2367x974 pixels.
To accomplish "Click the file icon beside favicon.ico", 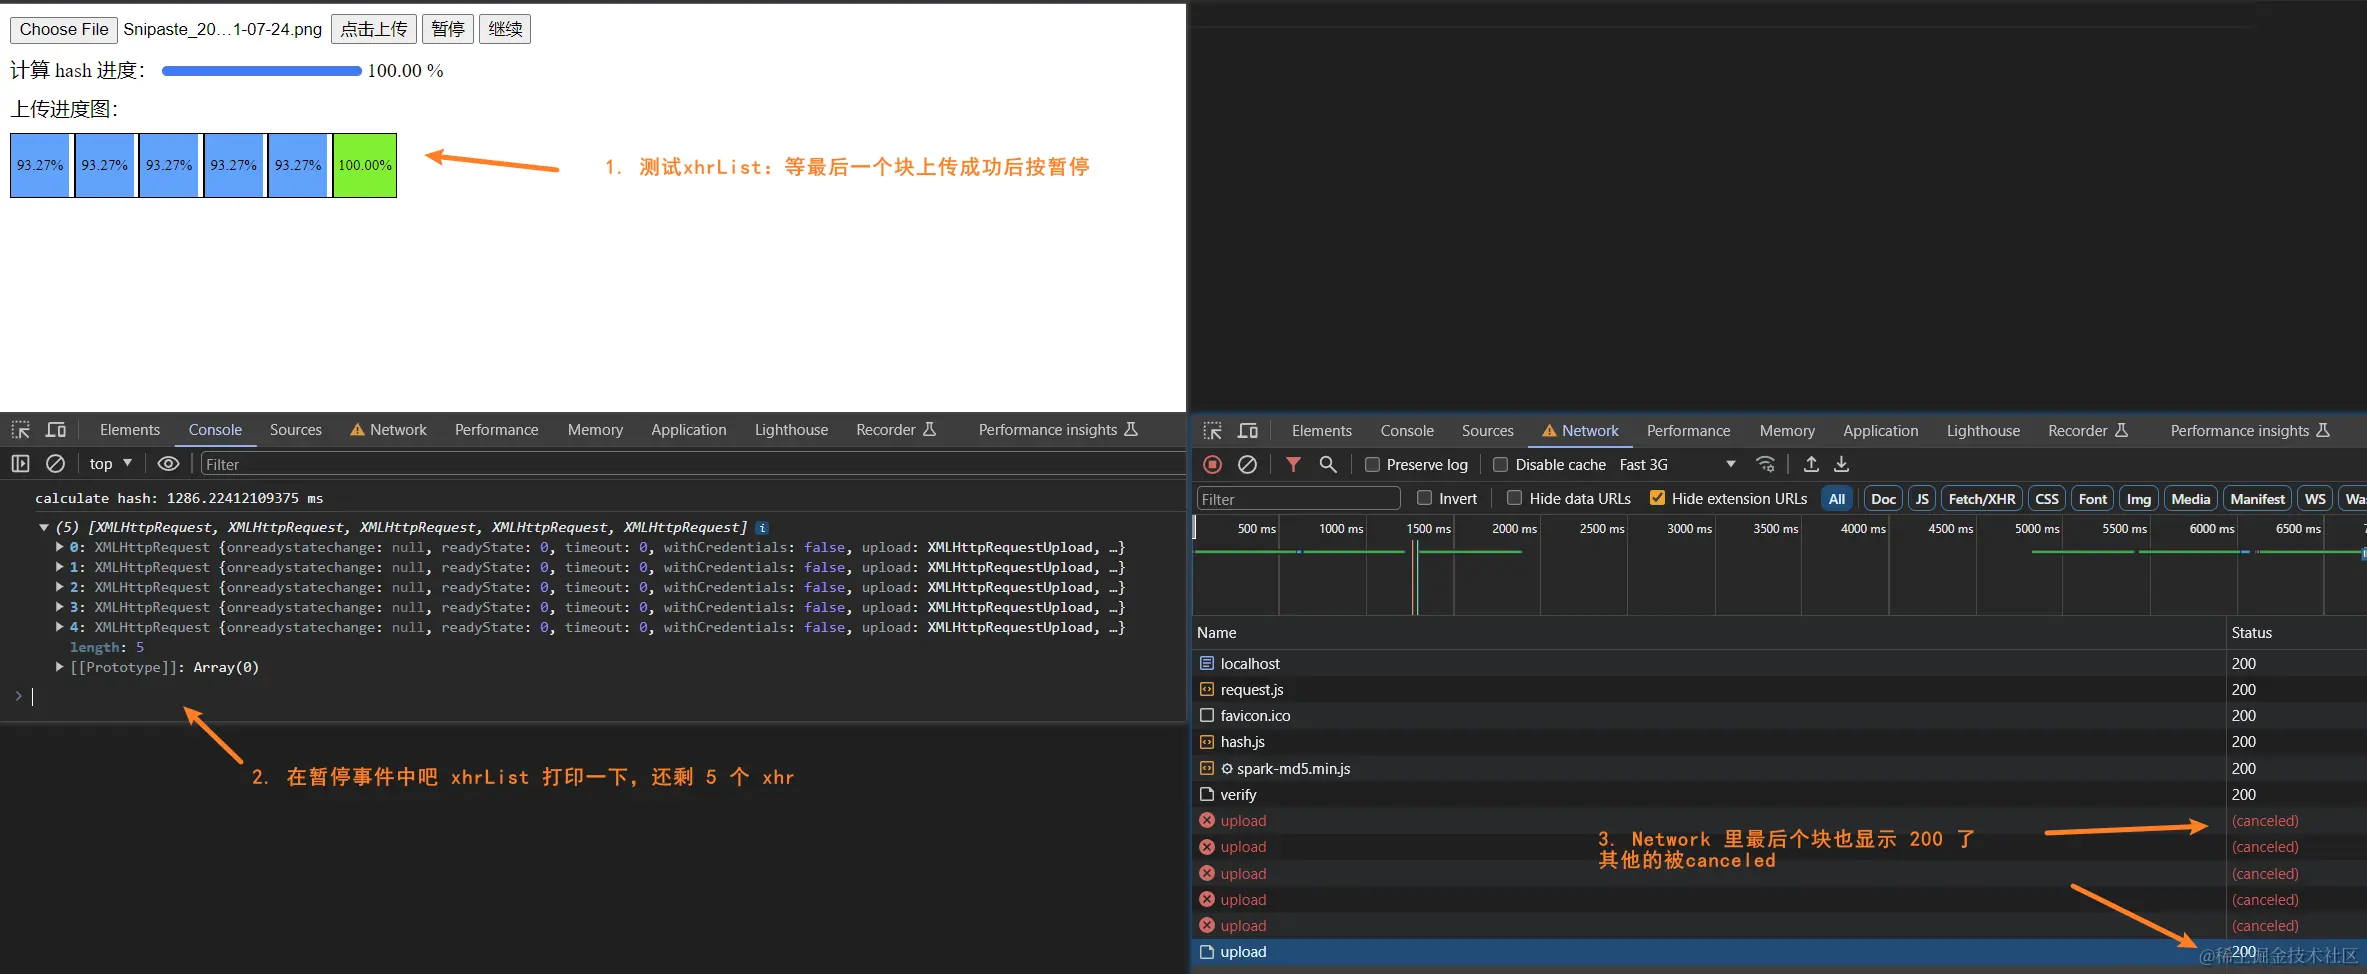I will (x=1207, y=716).
